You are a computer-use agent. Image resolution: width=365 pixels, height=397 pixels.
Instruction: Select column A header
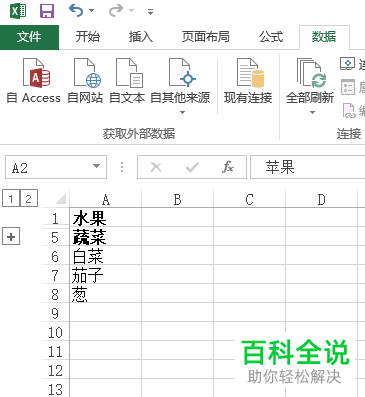(x=106, y=200)
